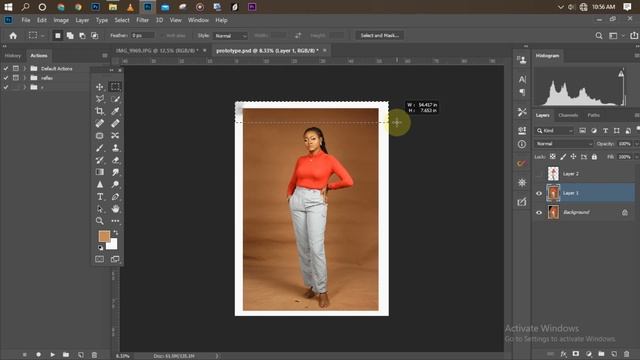
Task: Select the Zoom tool in toolbox
Action: [x=99, y=221]
